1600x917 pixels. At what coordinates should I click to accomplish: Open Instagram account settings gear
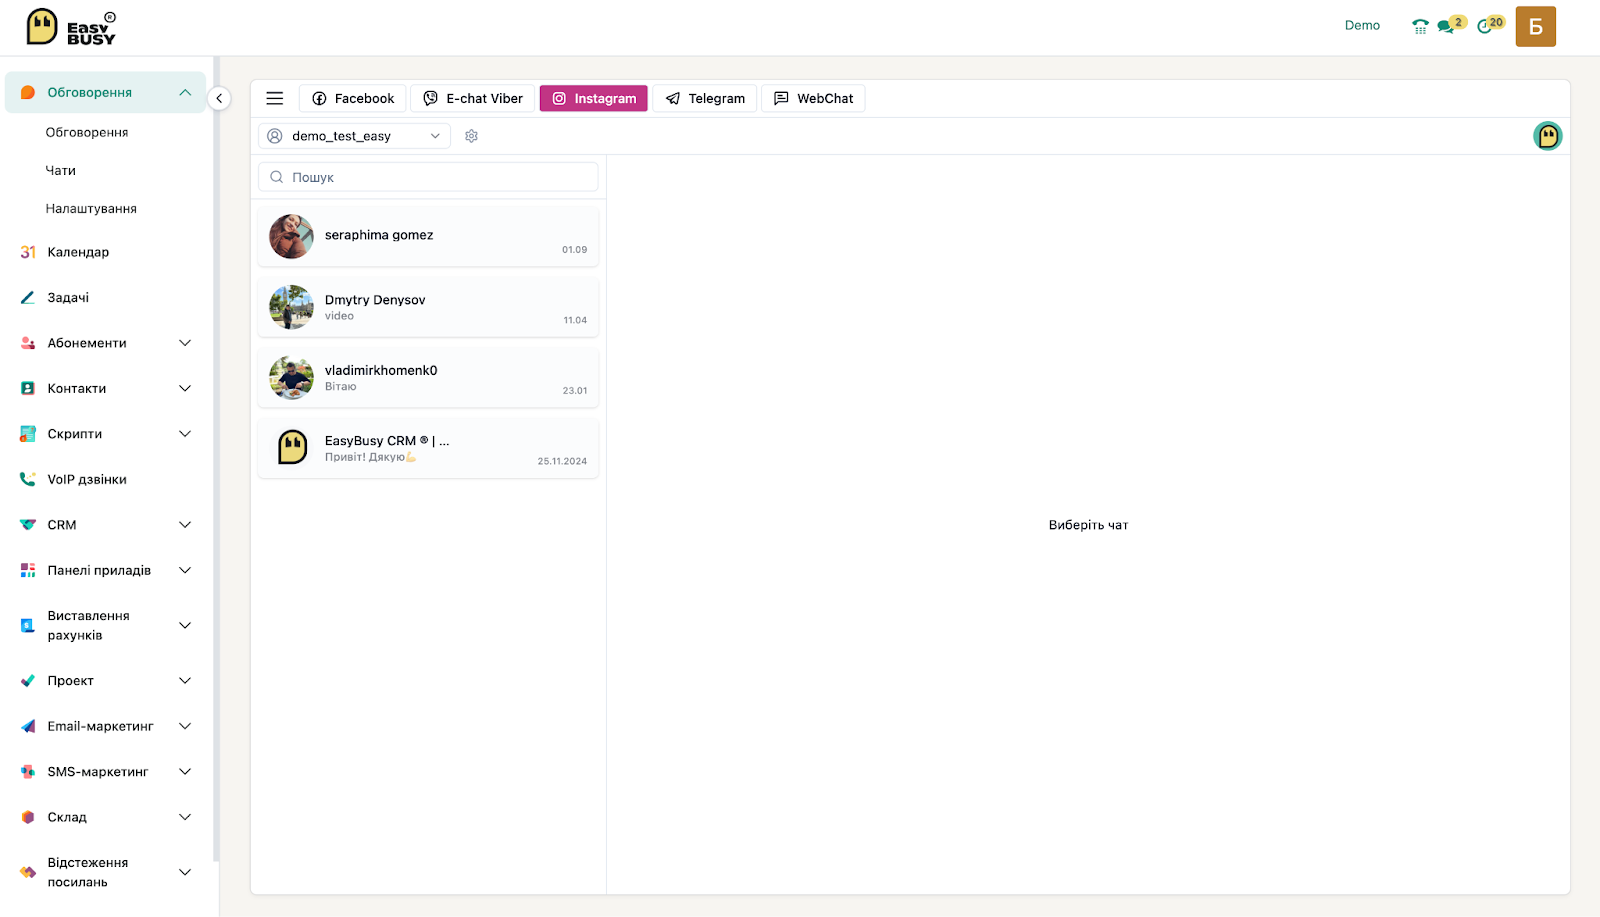point(472,136)
